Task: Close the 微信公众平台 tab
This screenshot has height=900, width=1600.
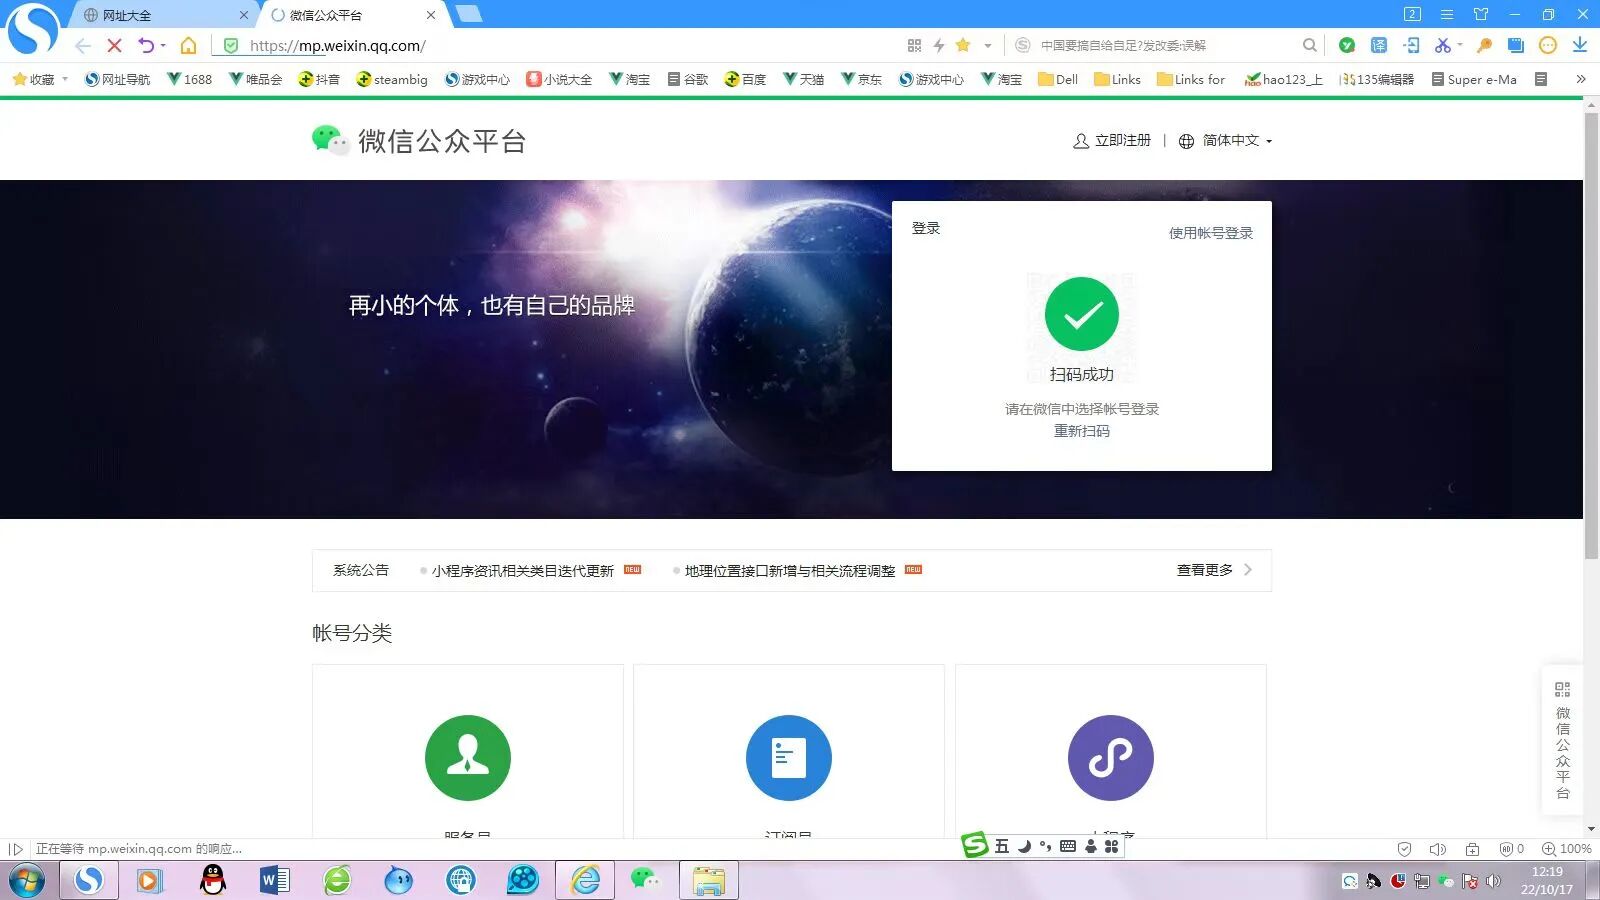Action: (431, 15)
